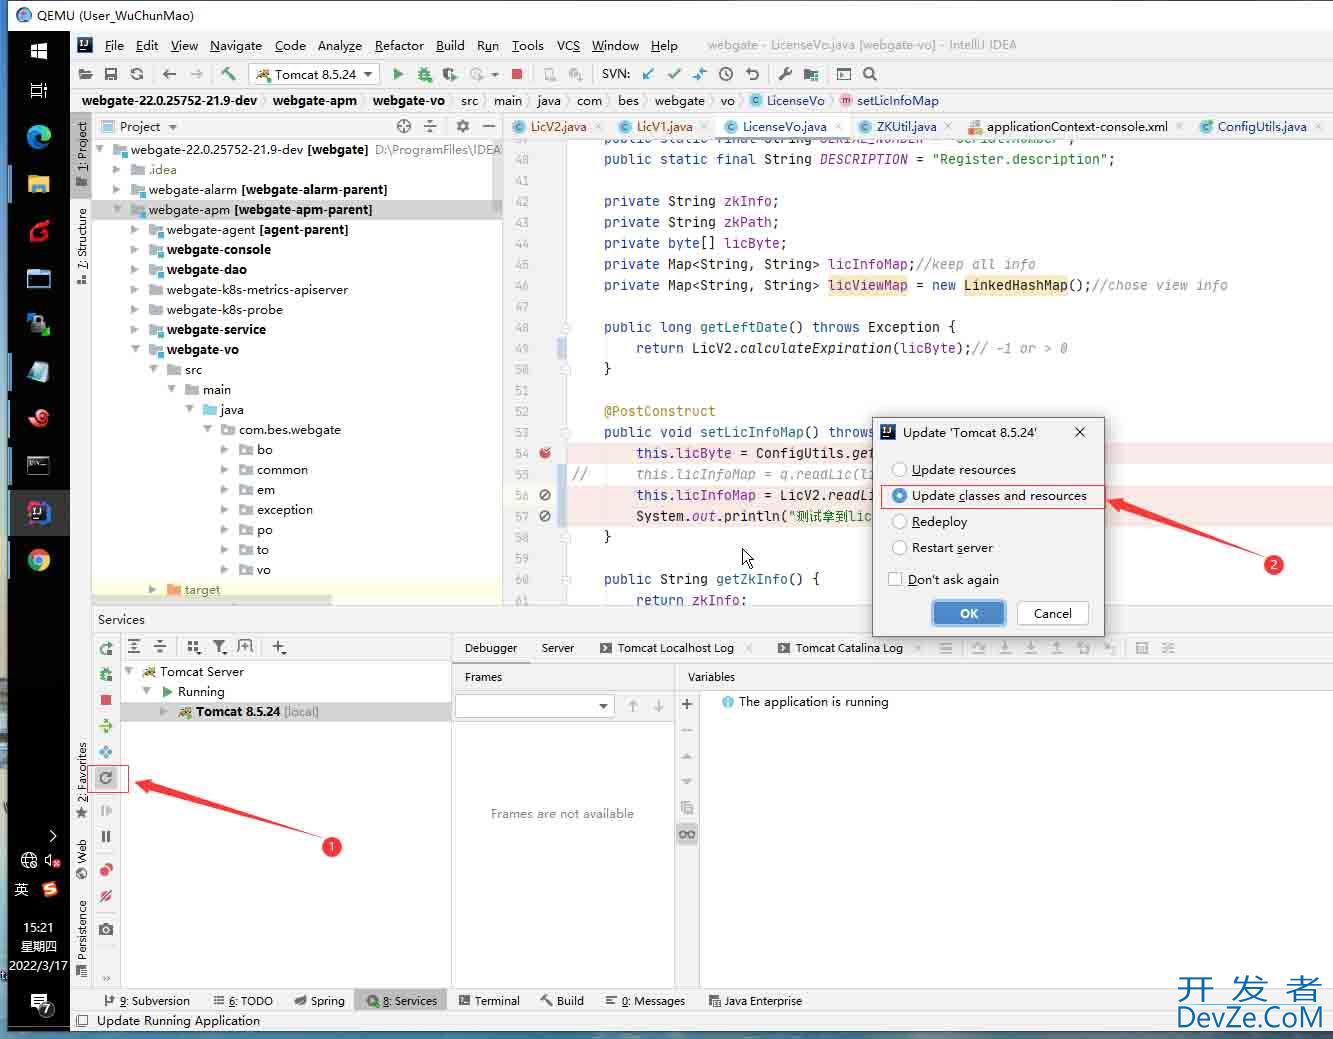Open the Refactor menu
Viewport: 1333px width, 1039px height.
(x=399, y=45)
